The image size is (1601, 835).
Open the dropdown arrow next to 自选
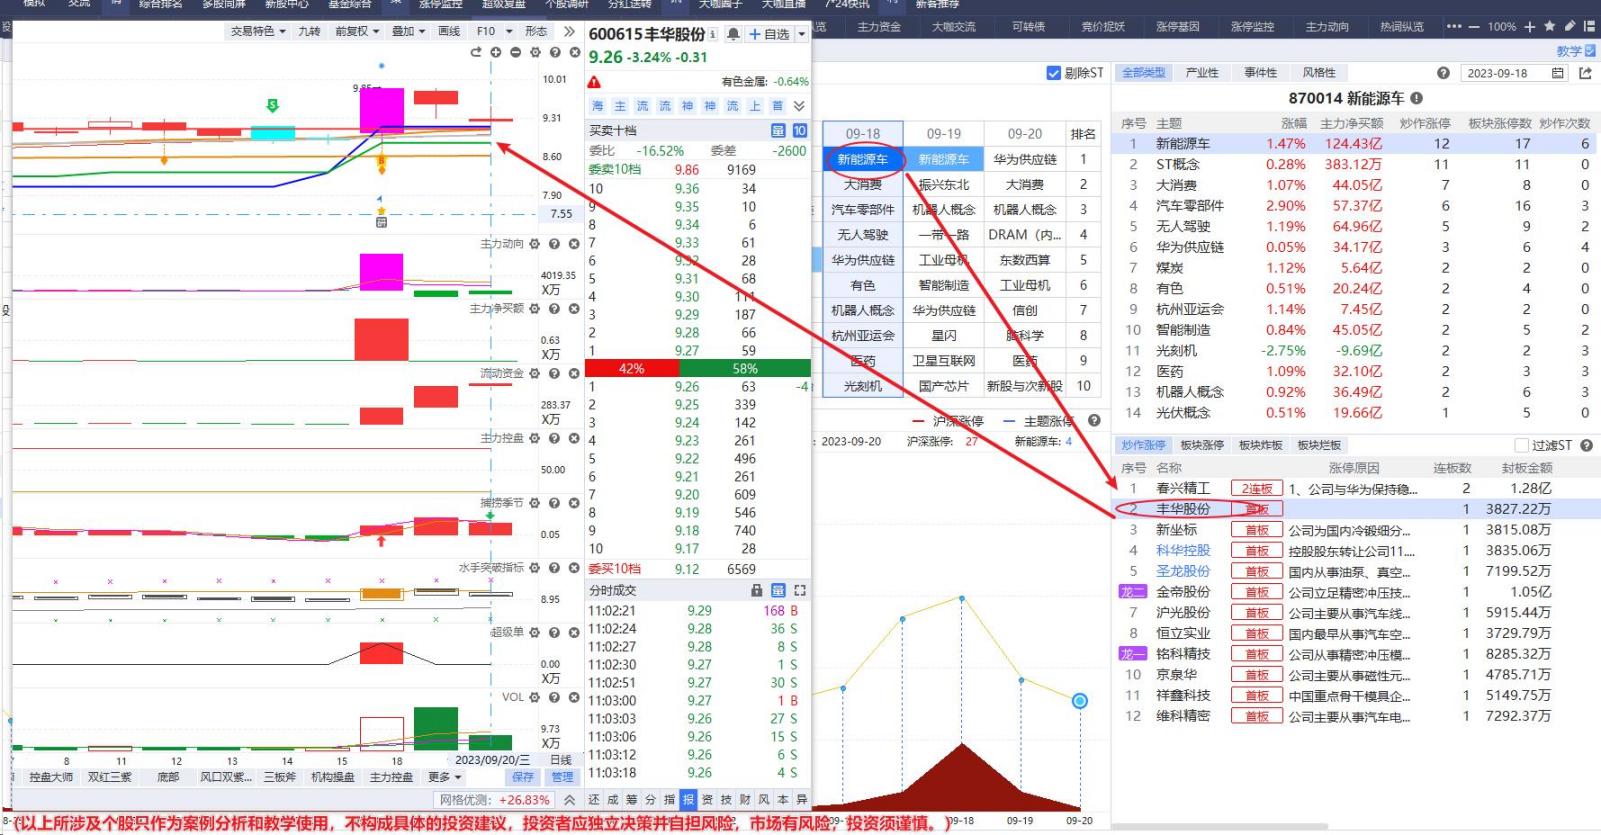pyautogui.click(x=802, y=34)
